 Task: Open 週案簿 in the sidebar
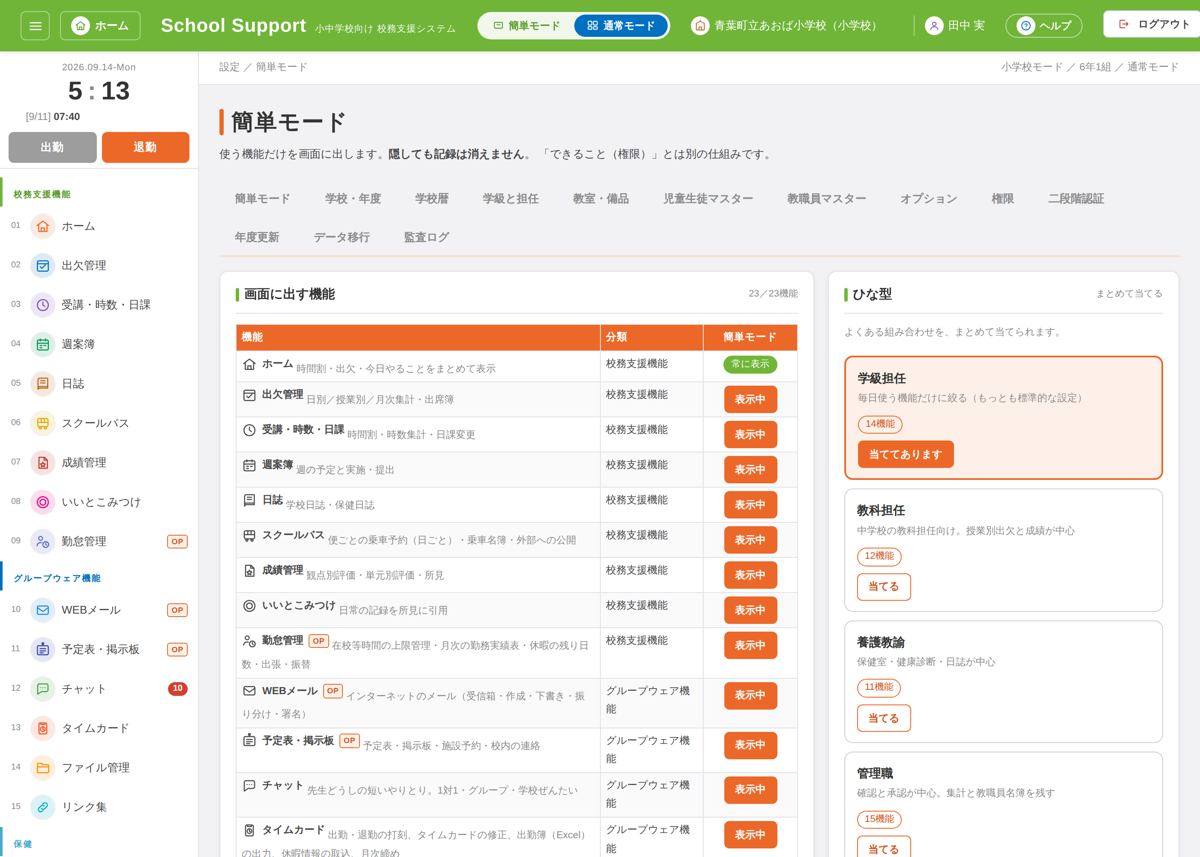pyautogui.click(x=99, y=344)
